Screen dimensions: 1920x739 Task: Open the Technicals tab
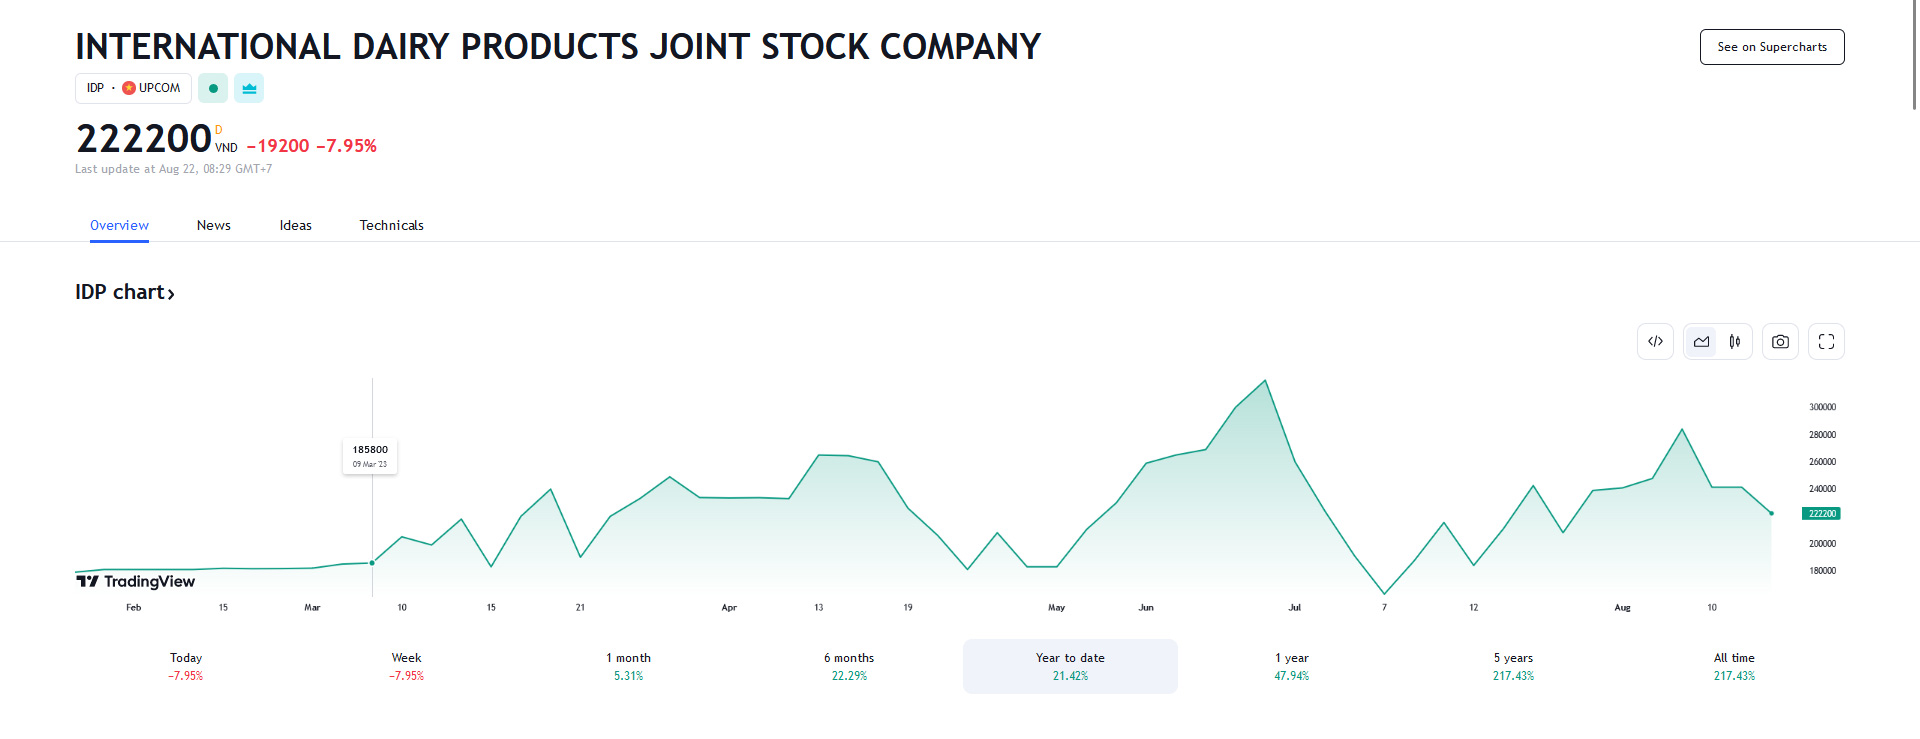391,225
